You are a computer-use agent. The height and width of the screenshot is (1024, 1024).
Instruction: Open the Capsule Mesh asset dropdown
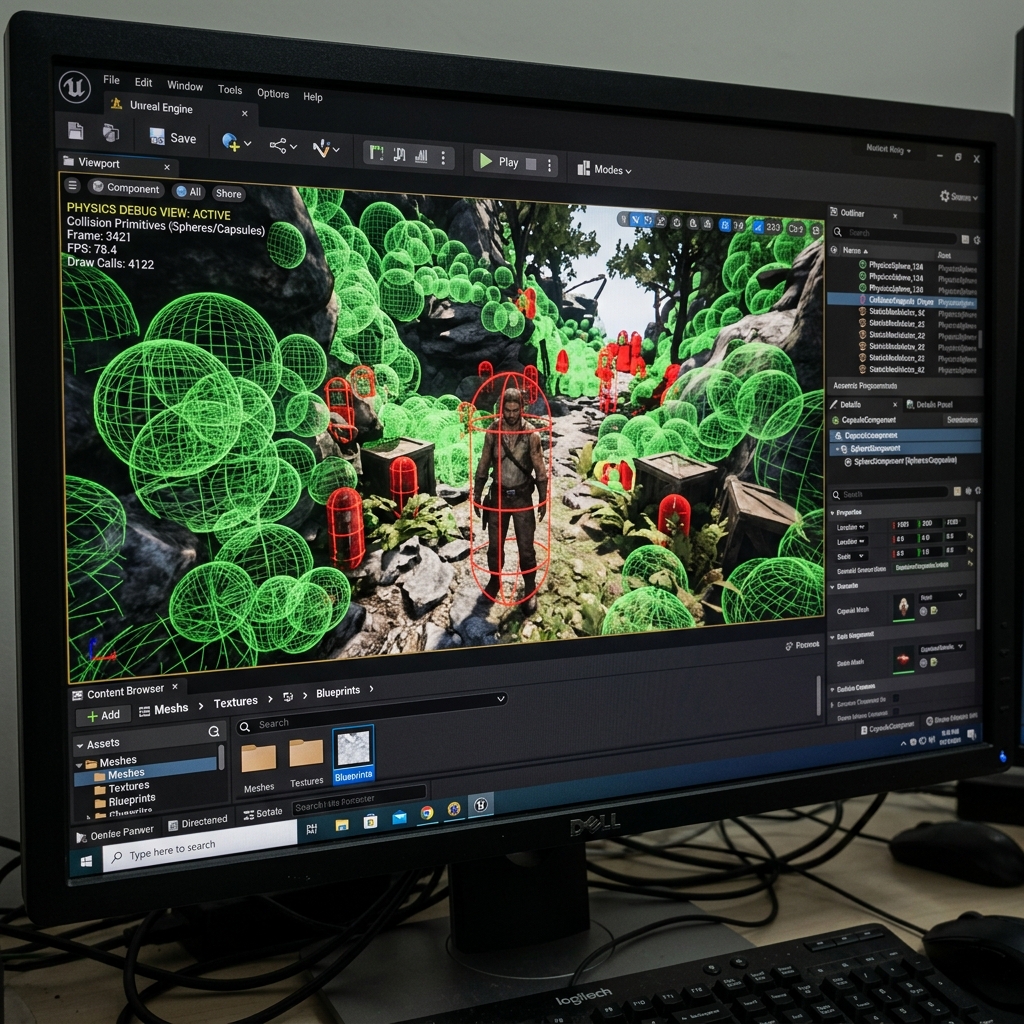tap(942, 596)
